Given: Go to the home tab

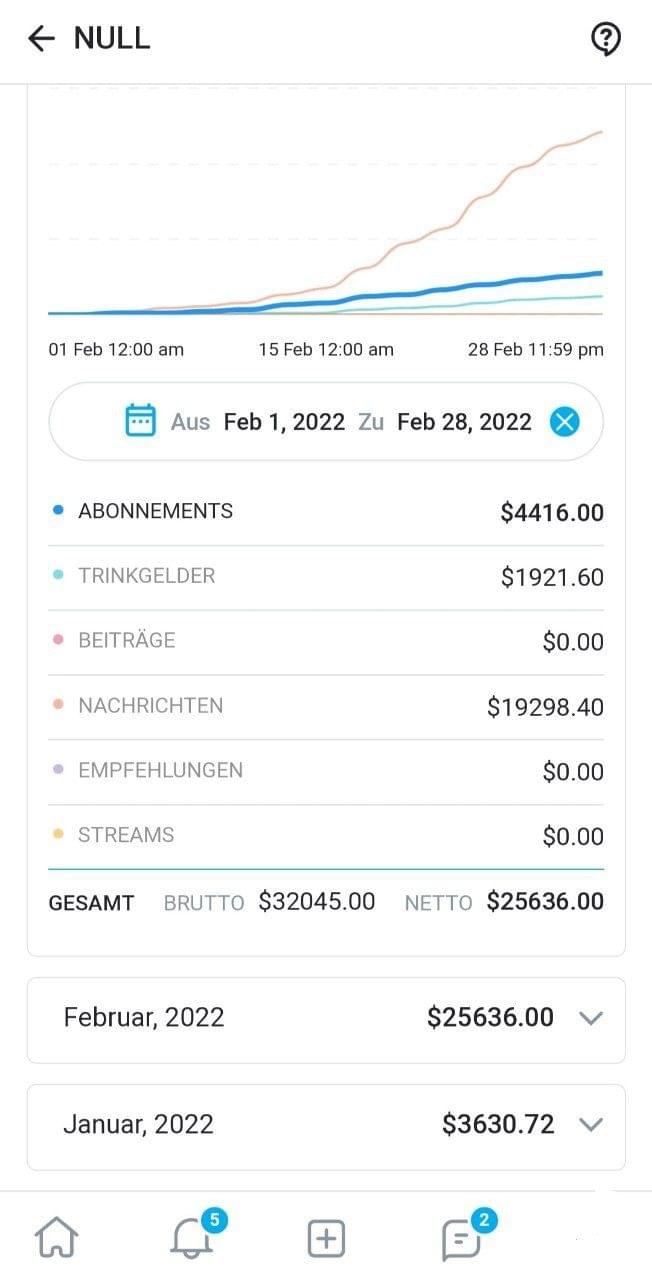Looking at the screenshot, I should pyautogui.click(x=57, y=1240).
